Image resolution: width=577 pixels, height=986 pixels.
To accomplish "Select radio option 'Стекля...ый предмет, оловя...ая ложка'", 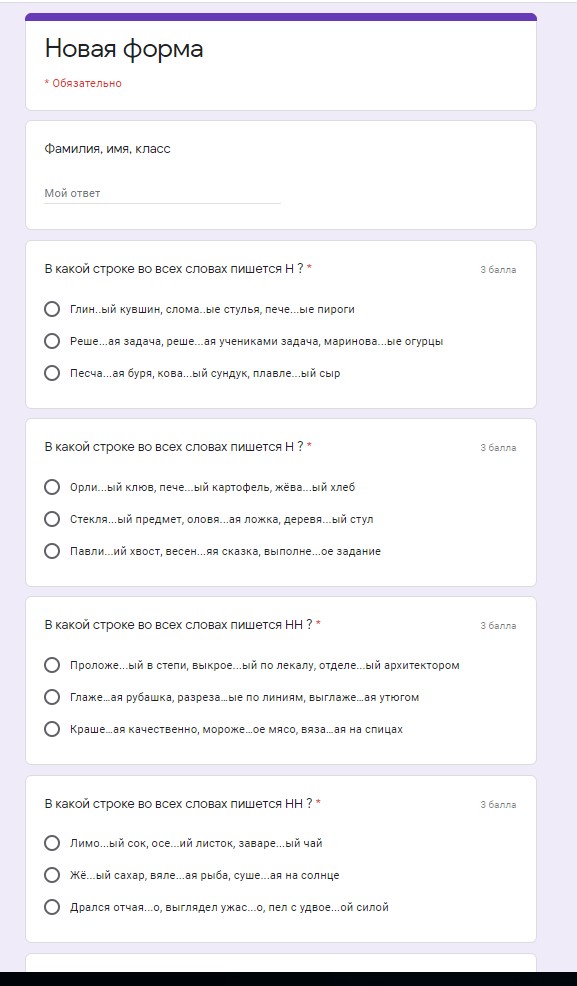I will tap(52, 519).
